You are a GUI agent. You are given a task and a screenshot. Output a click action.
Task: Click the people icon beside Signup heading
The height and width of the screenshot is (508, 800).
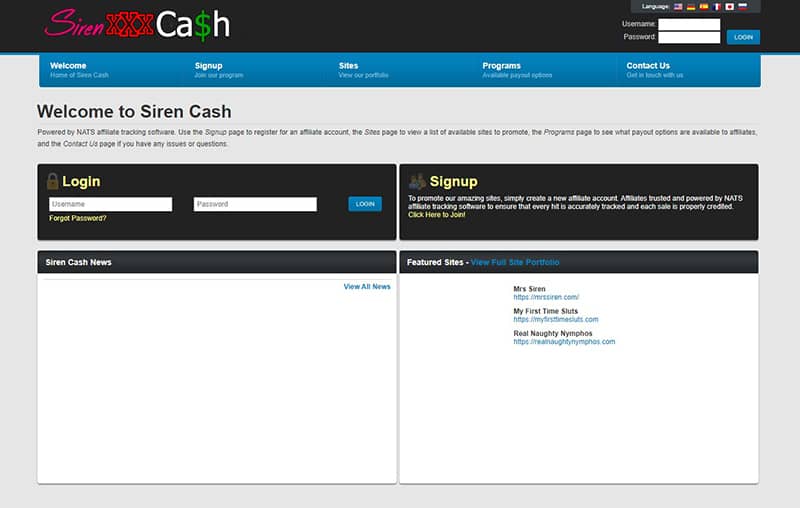(417, 181)
